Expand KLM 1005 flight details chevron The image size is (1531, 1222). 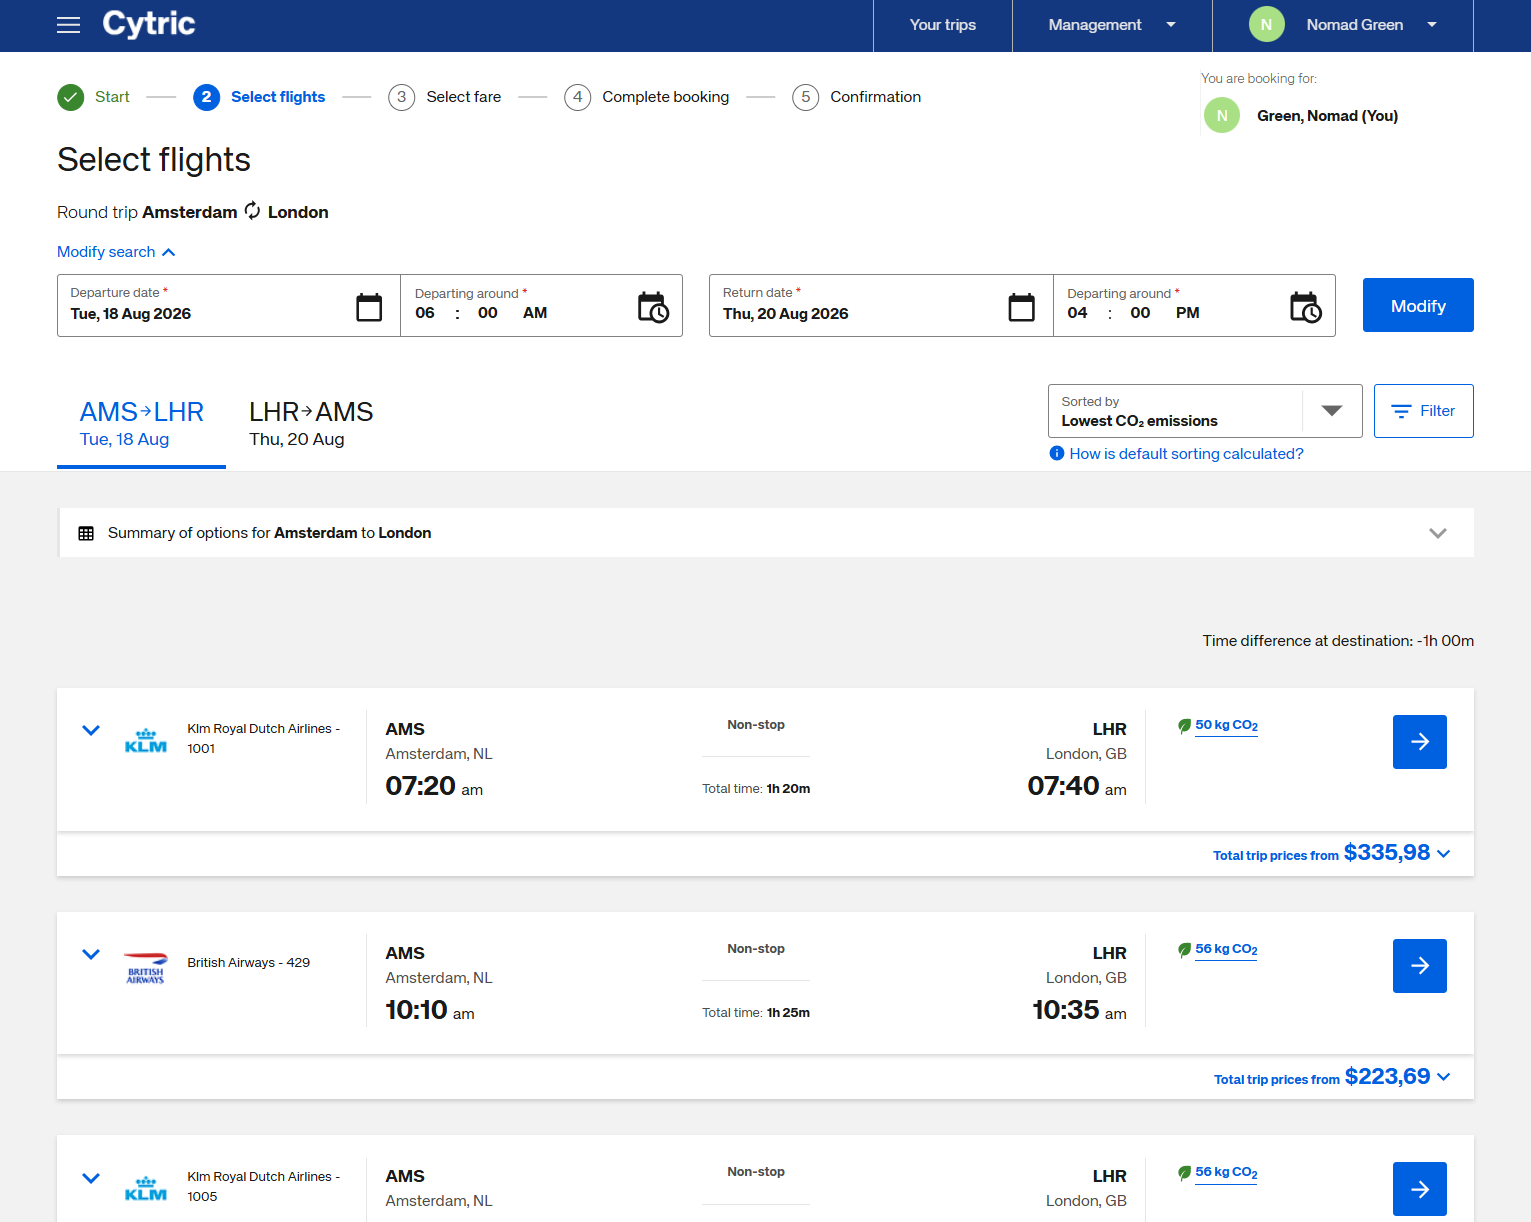(91, 1178)
